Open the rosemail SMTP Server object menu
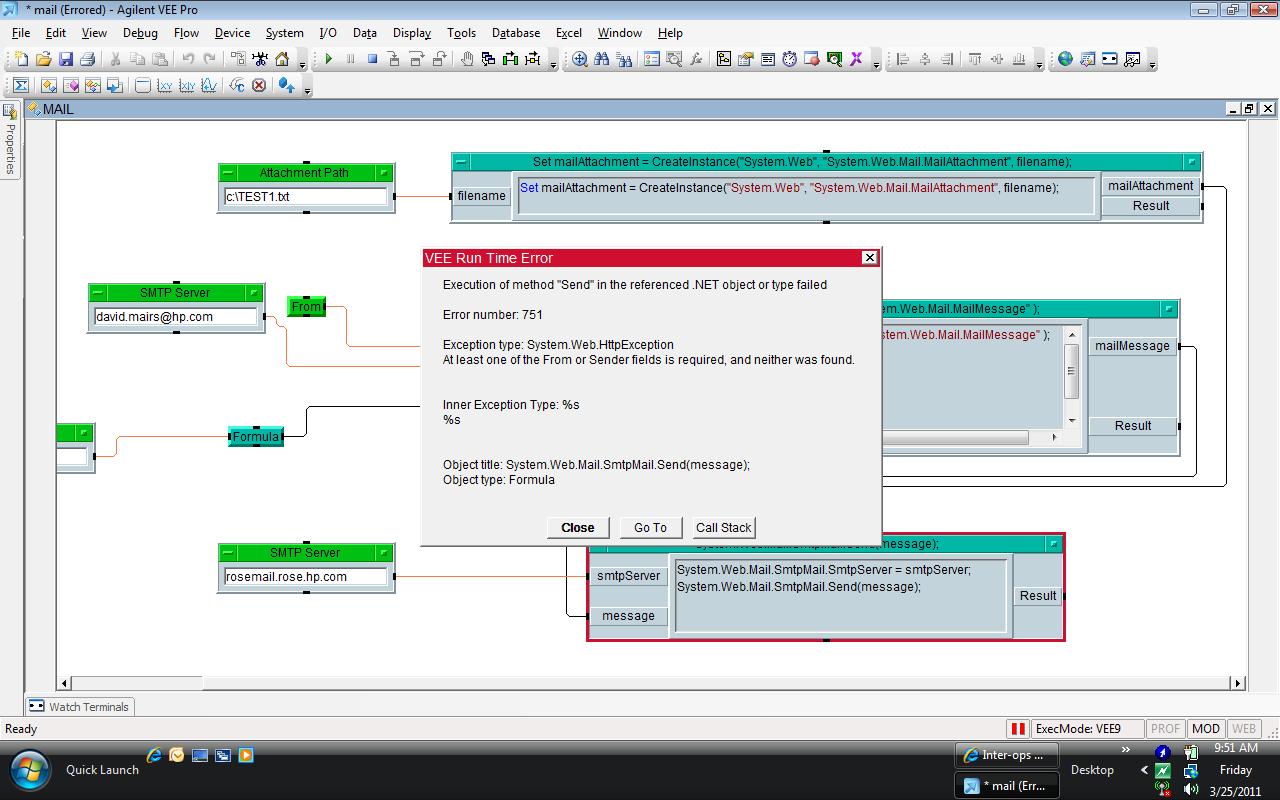Viewport: 1280px width, 800px height. (228, 553)
